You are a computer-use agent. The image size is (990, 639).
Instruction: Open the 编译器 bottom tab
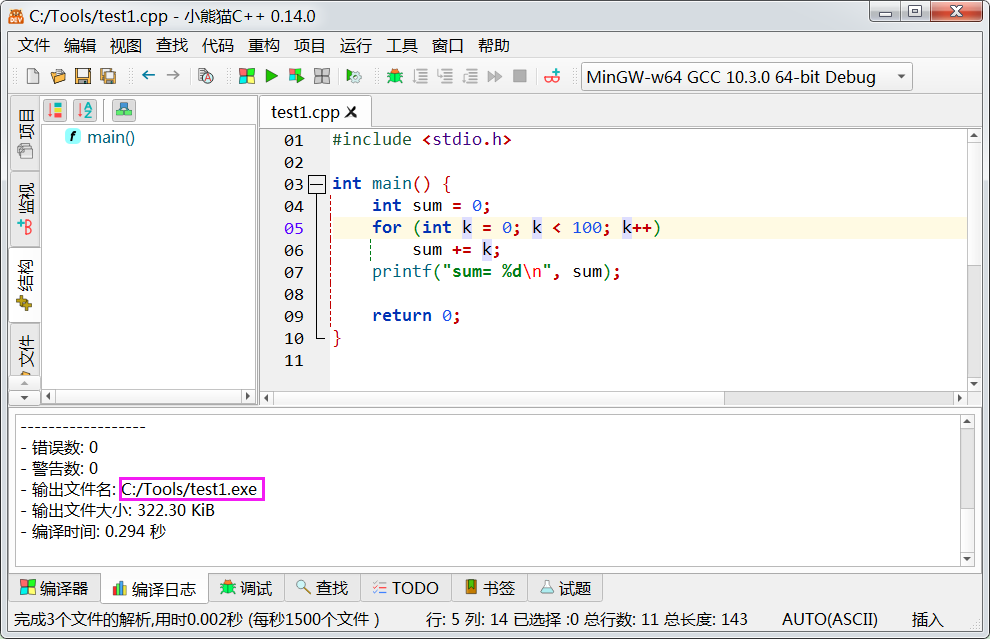(54, 588)
